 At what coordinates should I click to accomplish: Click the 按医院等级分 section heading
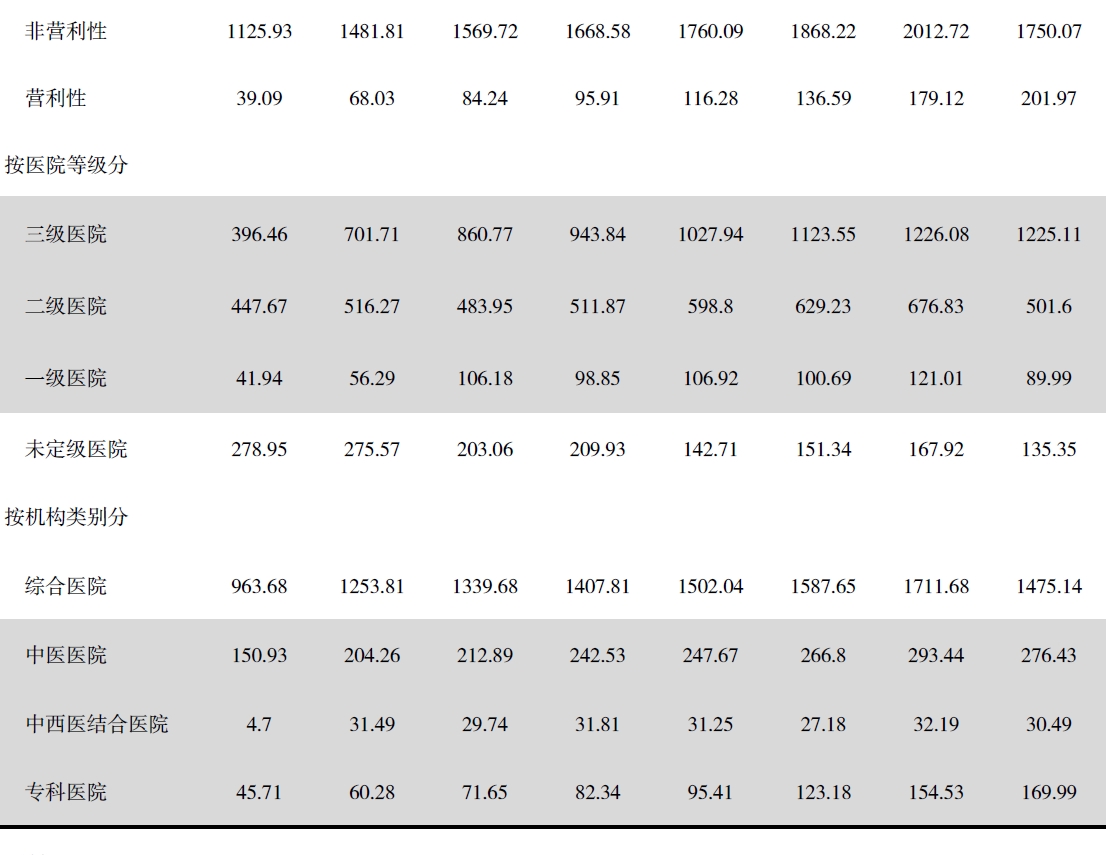click(x=66, y=165)
